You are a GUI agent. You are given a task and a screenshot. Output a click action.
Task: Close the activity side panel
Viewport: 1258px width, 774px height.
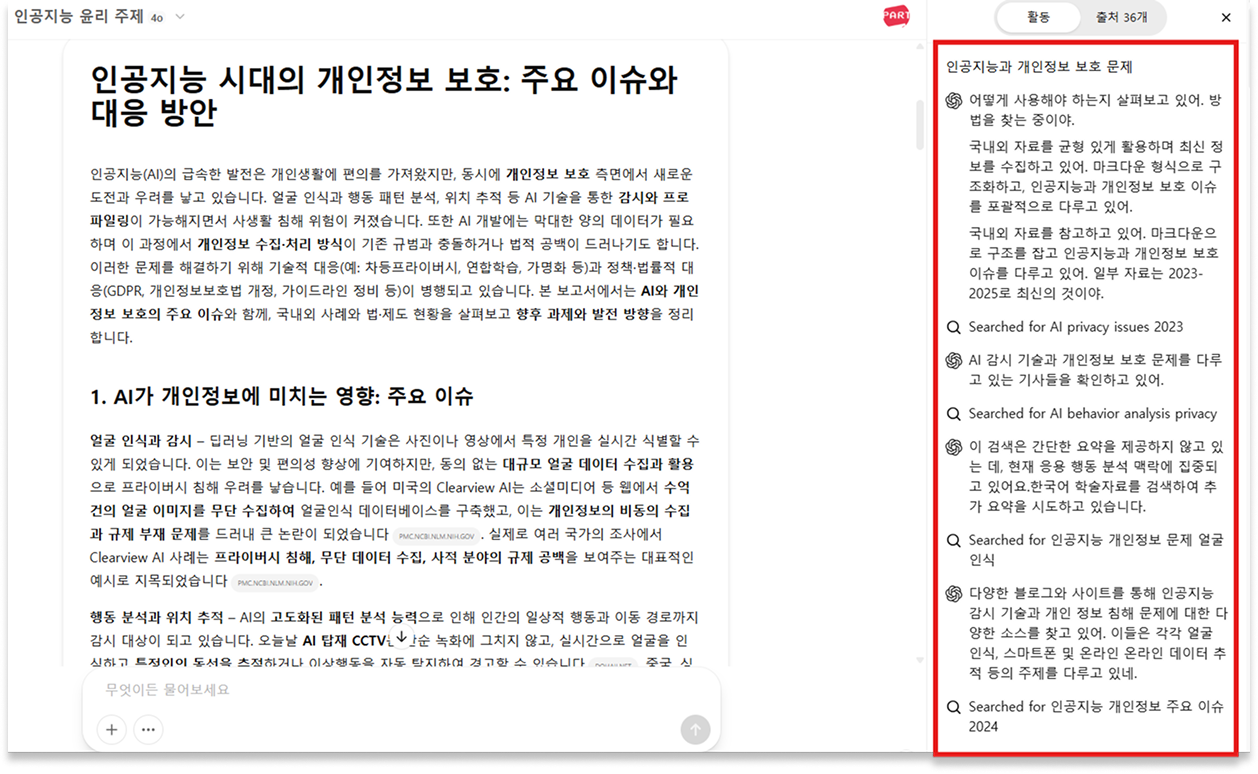tap(1226, 17)
